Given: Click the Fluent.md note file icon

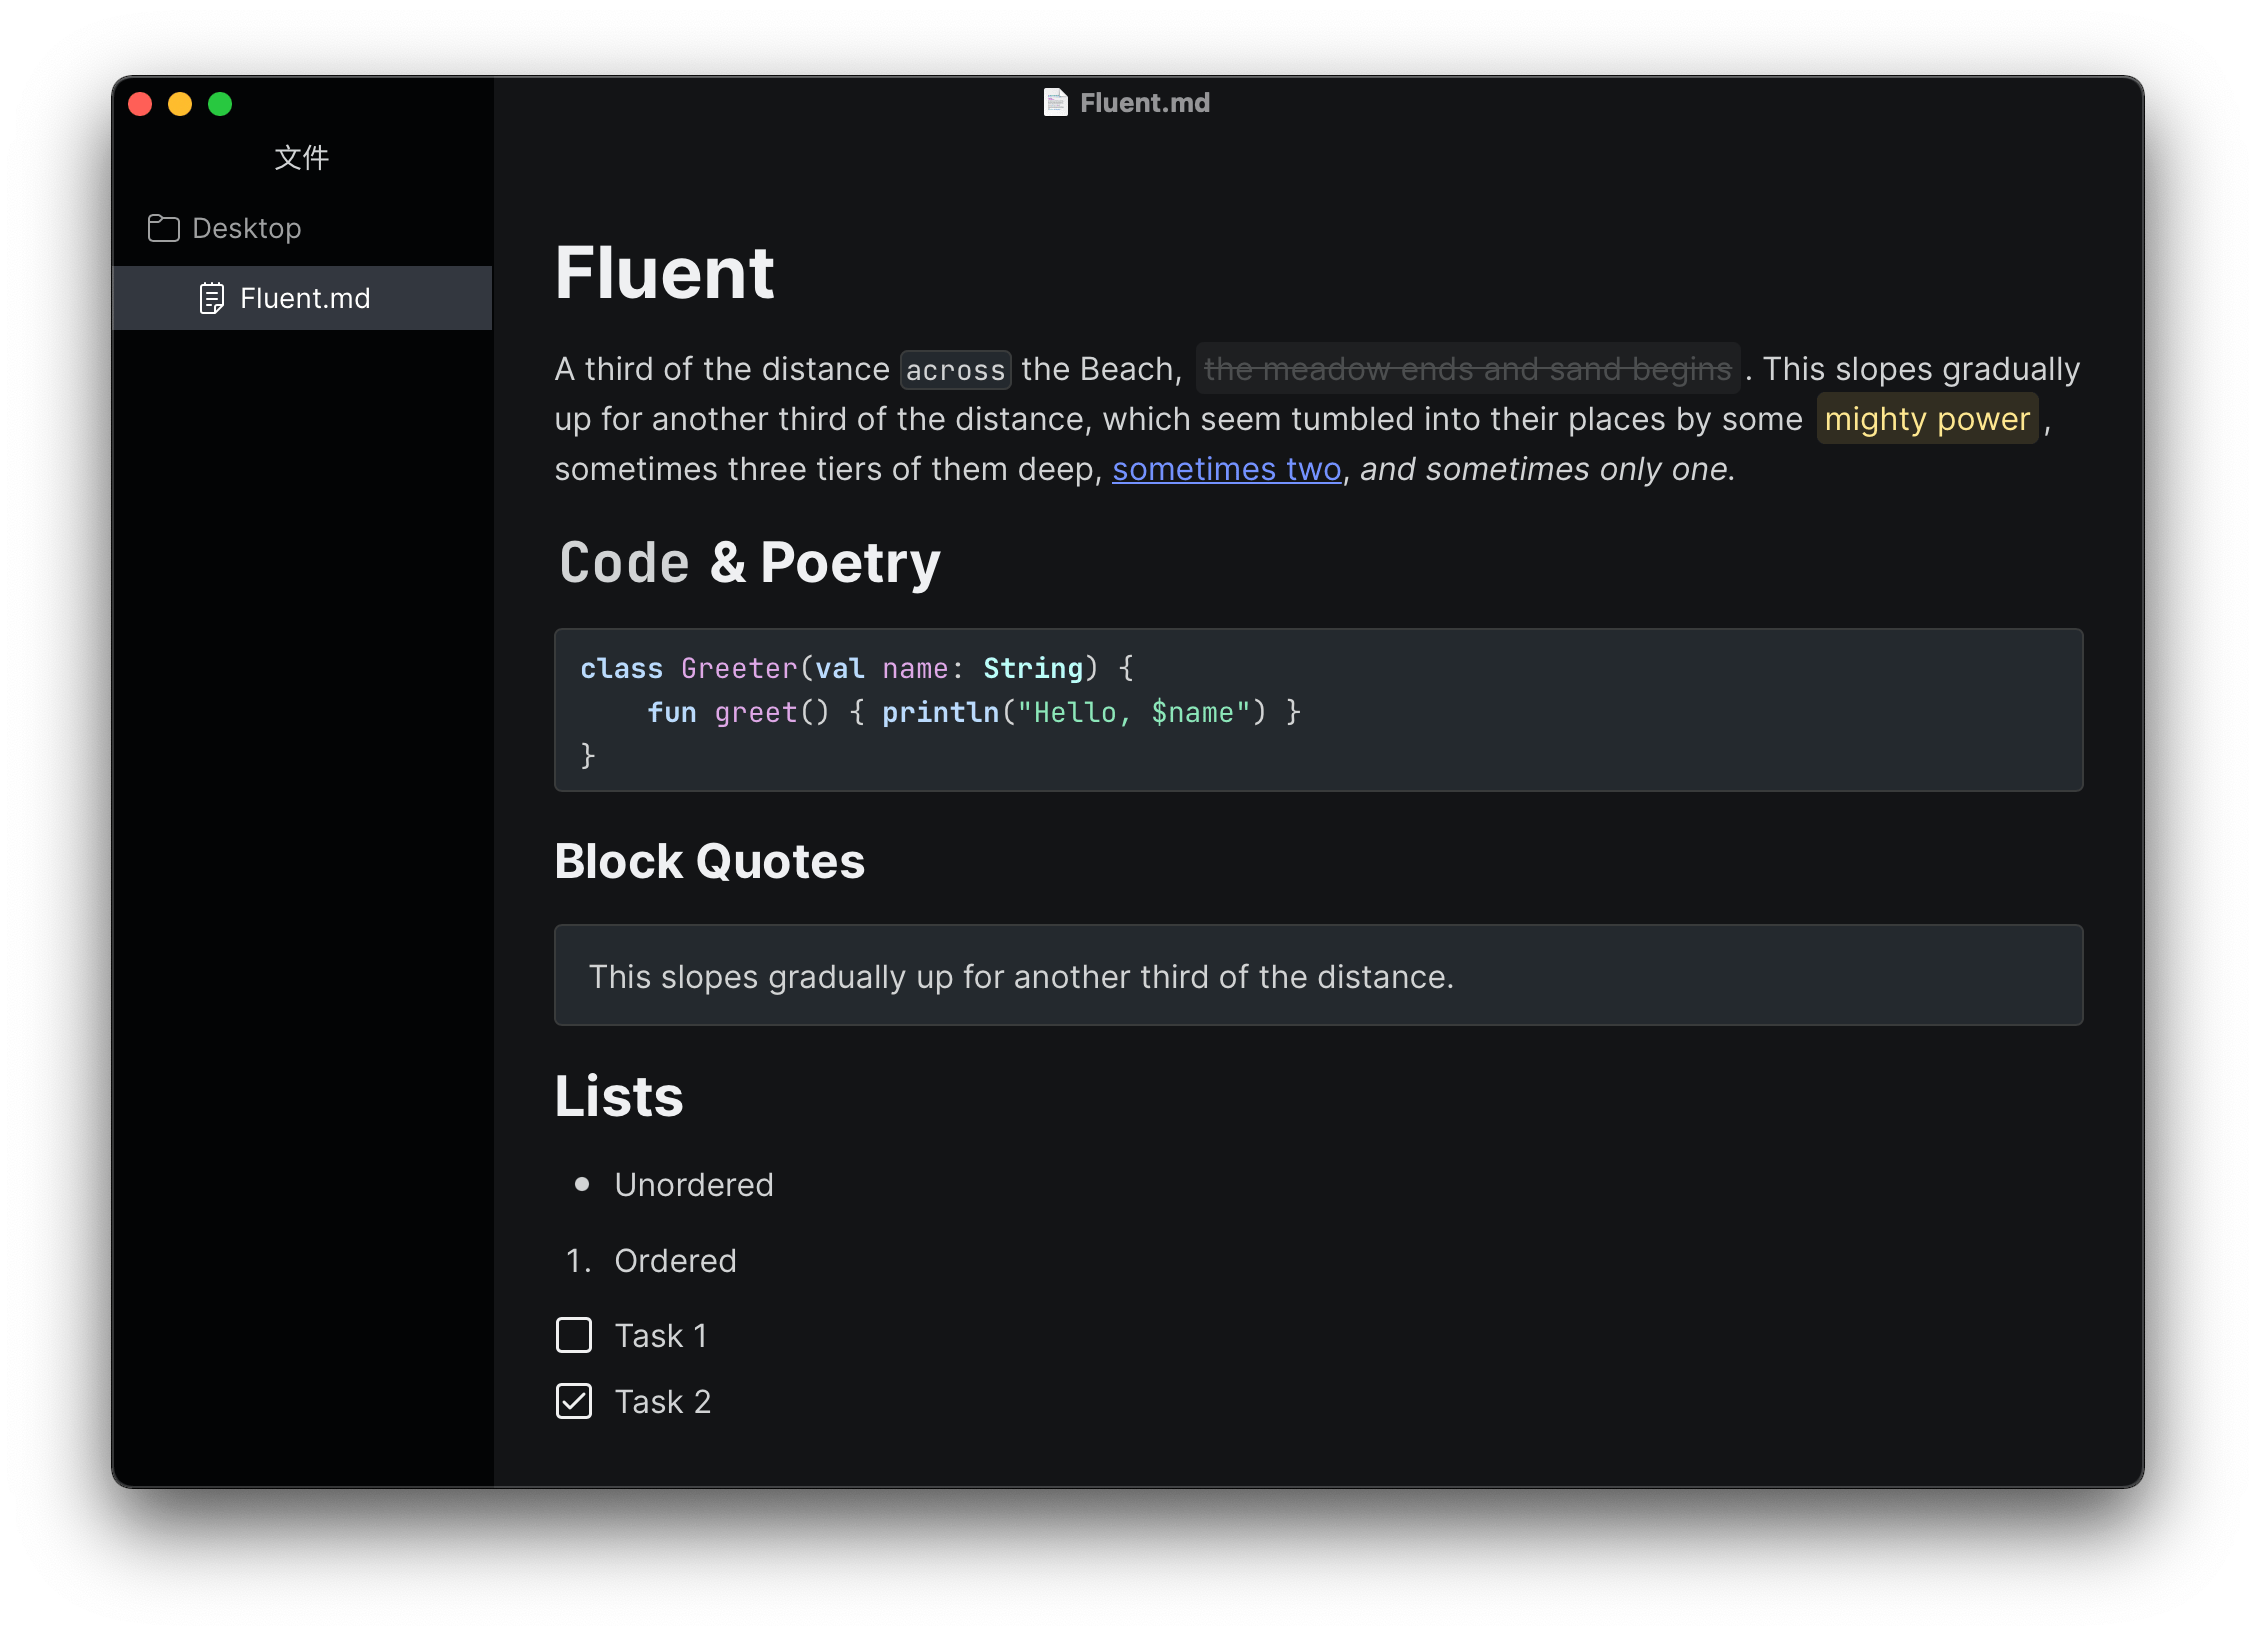Looking at the screenshot, I should click(x=211, y=298).
